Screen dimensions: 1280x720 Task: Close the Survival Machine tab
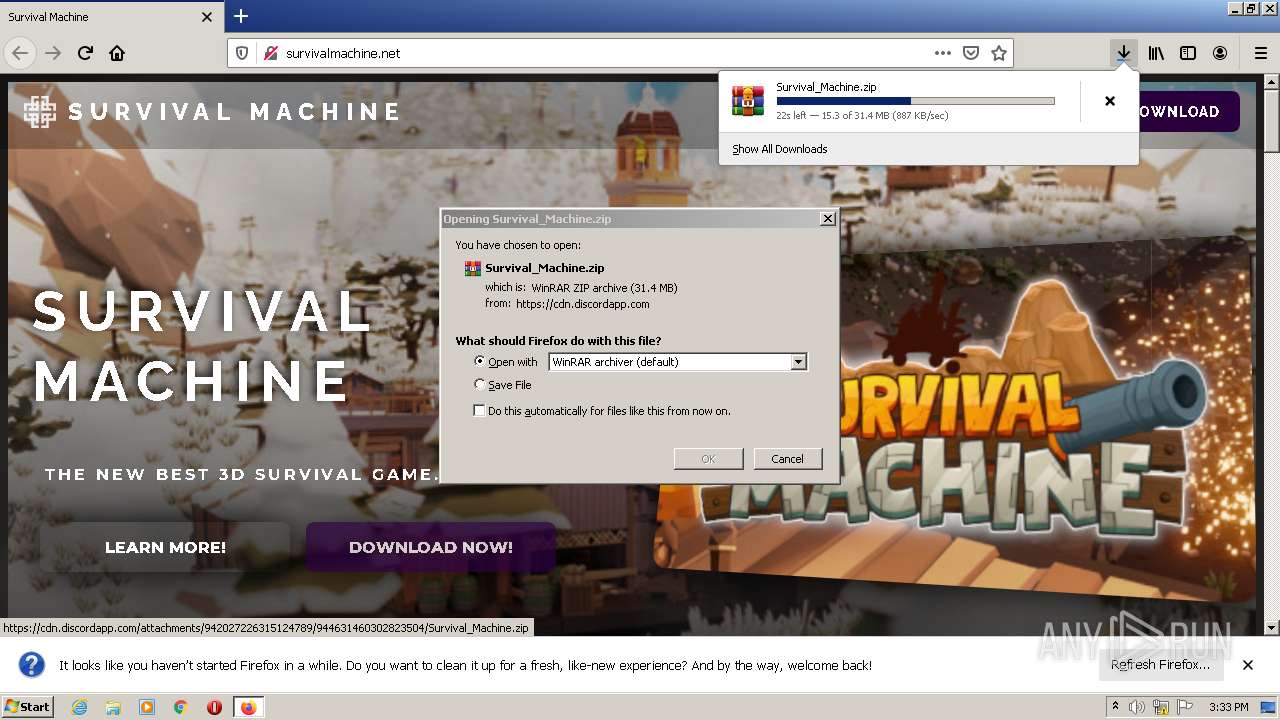coord(207,17)
